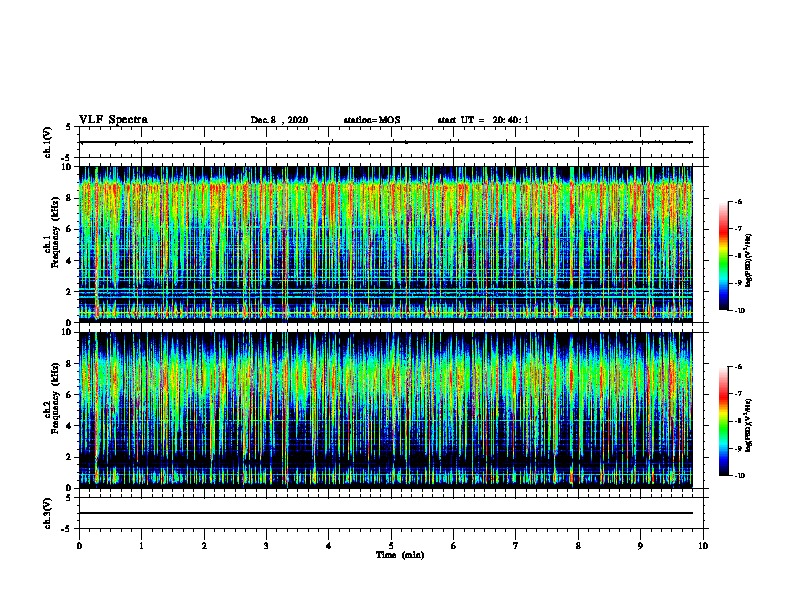Image resolution: width=792 pixels, height=612 pixels.
Task: Click the "Time (min)" axis title
Action: pos(400,555)
